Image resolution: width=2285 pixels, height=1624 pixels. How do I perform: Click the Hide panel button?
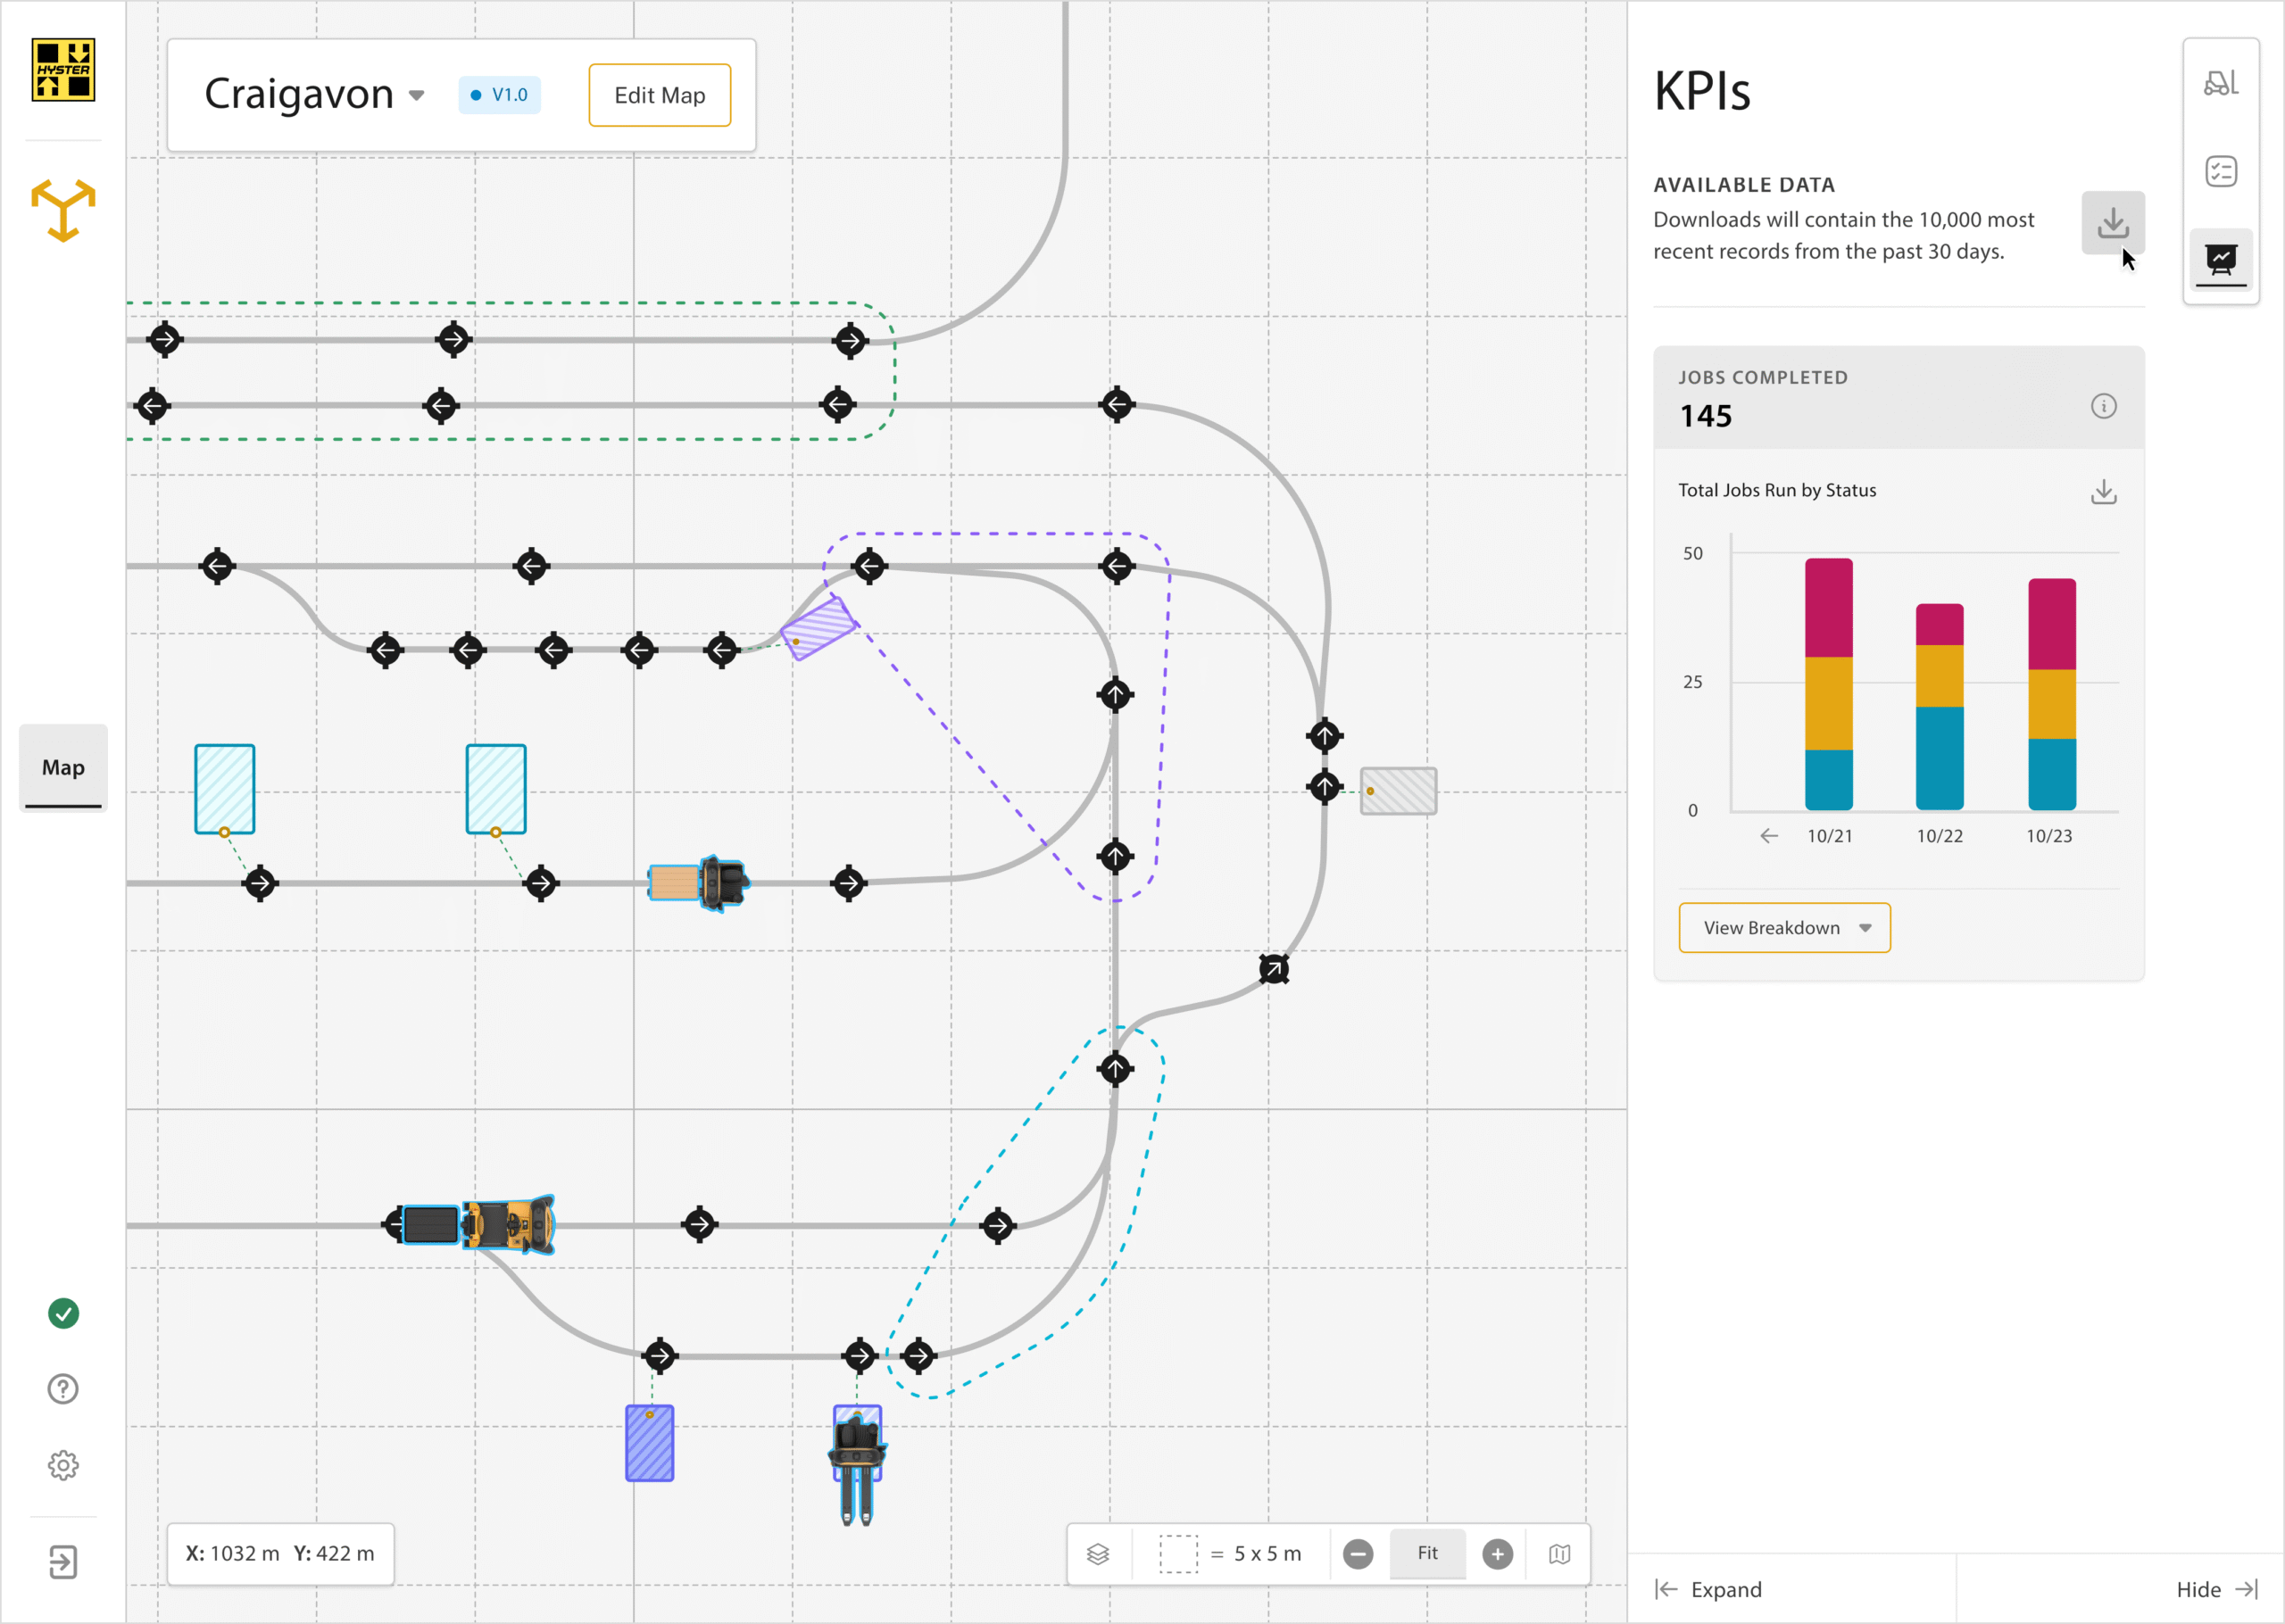click(x=2217, y=1589)
